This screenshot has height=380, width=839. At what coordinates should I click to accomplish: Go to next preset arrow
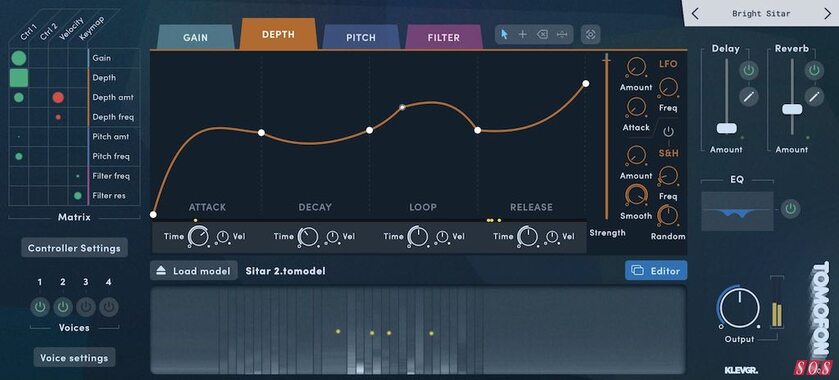(x=827, y=14)
